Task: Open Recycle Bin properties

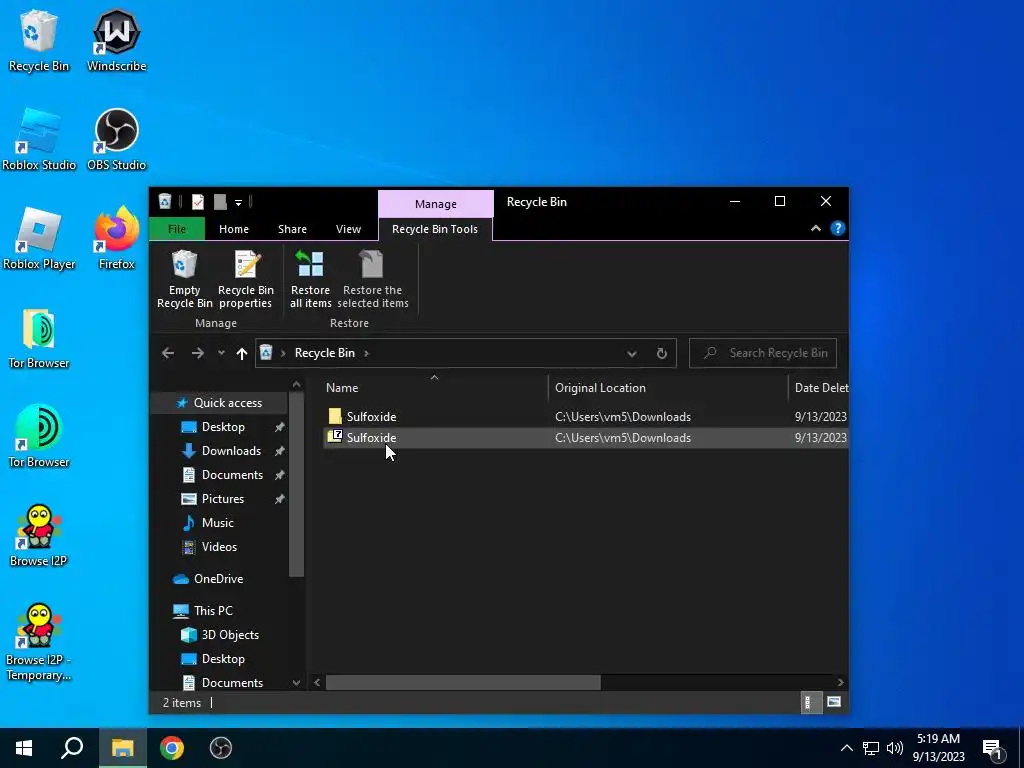Action: point(246,280)
